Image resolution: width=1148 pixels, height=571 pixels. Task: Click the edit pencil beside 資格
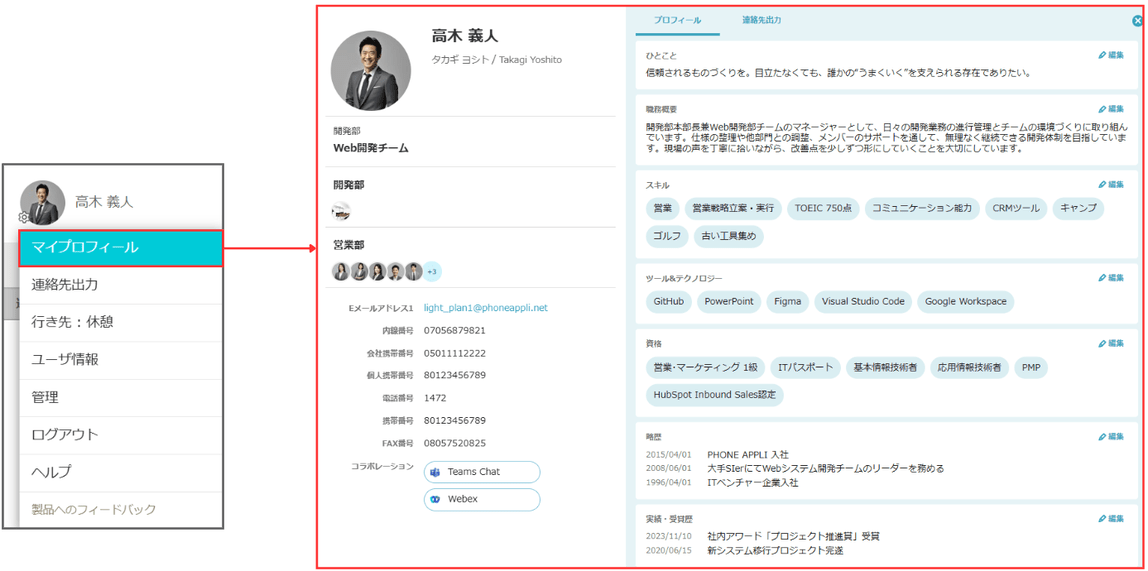[x=1111, y=343]
